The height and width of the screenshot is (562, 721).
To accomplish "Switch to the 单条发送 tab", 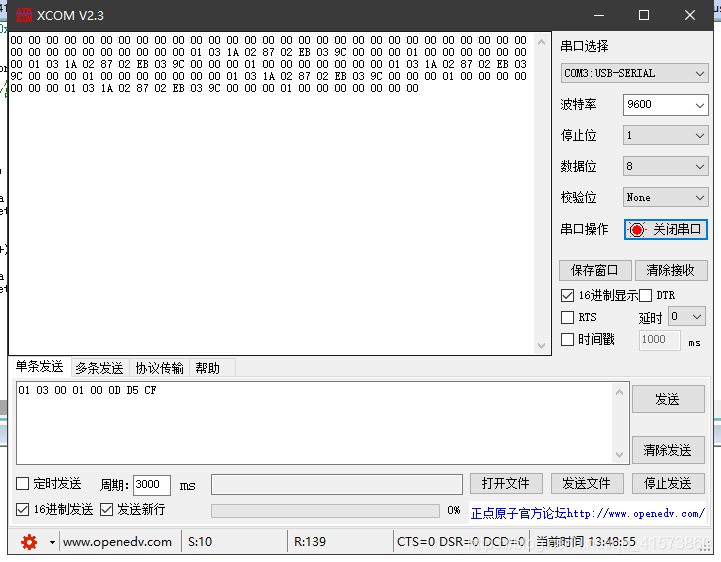I will 40,367.
